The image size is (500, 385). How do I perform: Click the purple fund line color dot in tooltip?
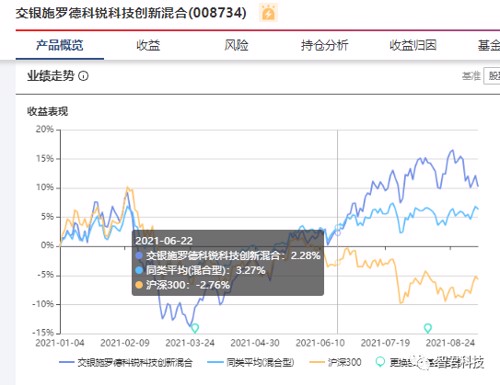[x=139, y=256]
